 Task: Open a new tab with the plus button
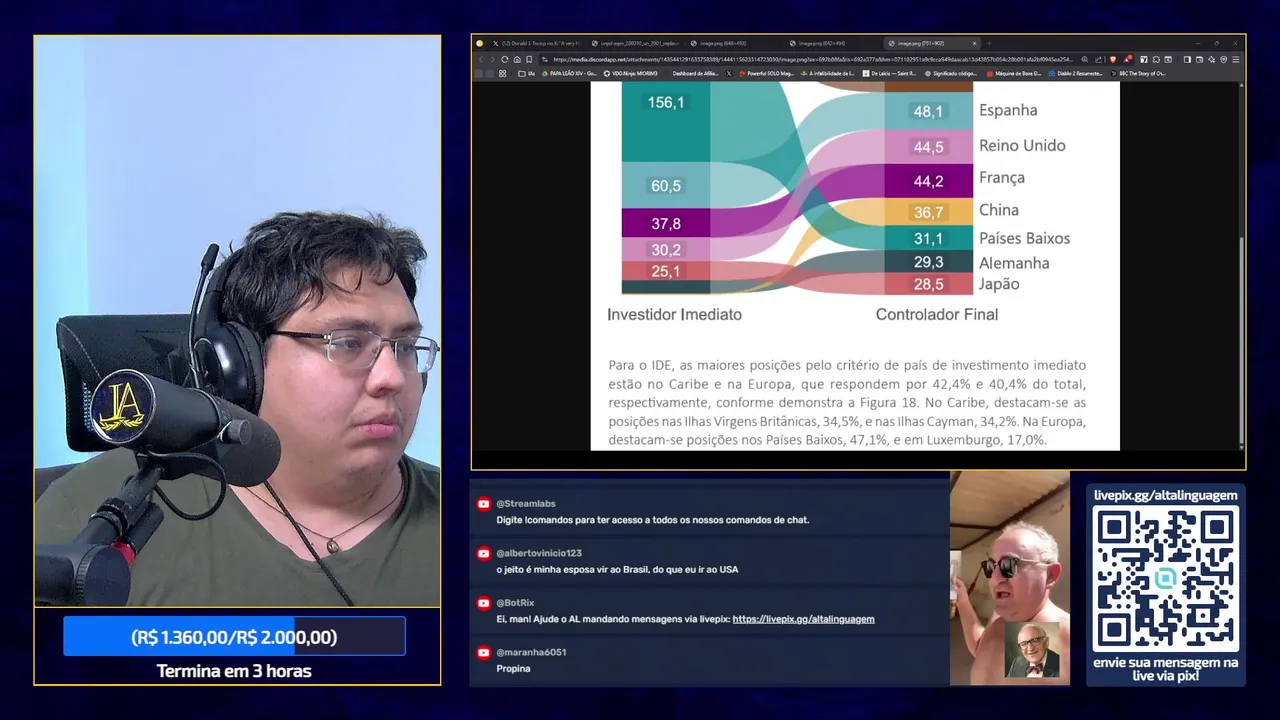pos(989,43)
